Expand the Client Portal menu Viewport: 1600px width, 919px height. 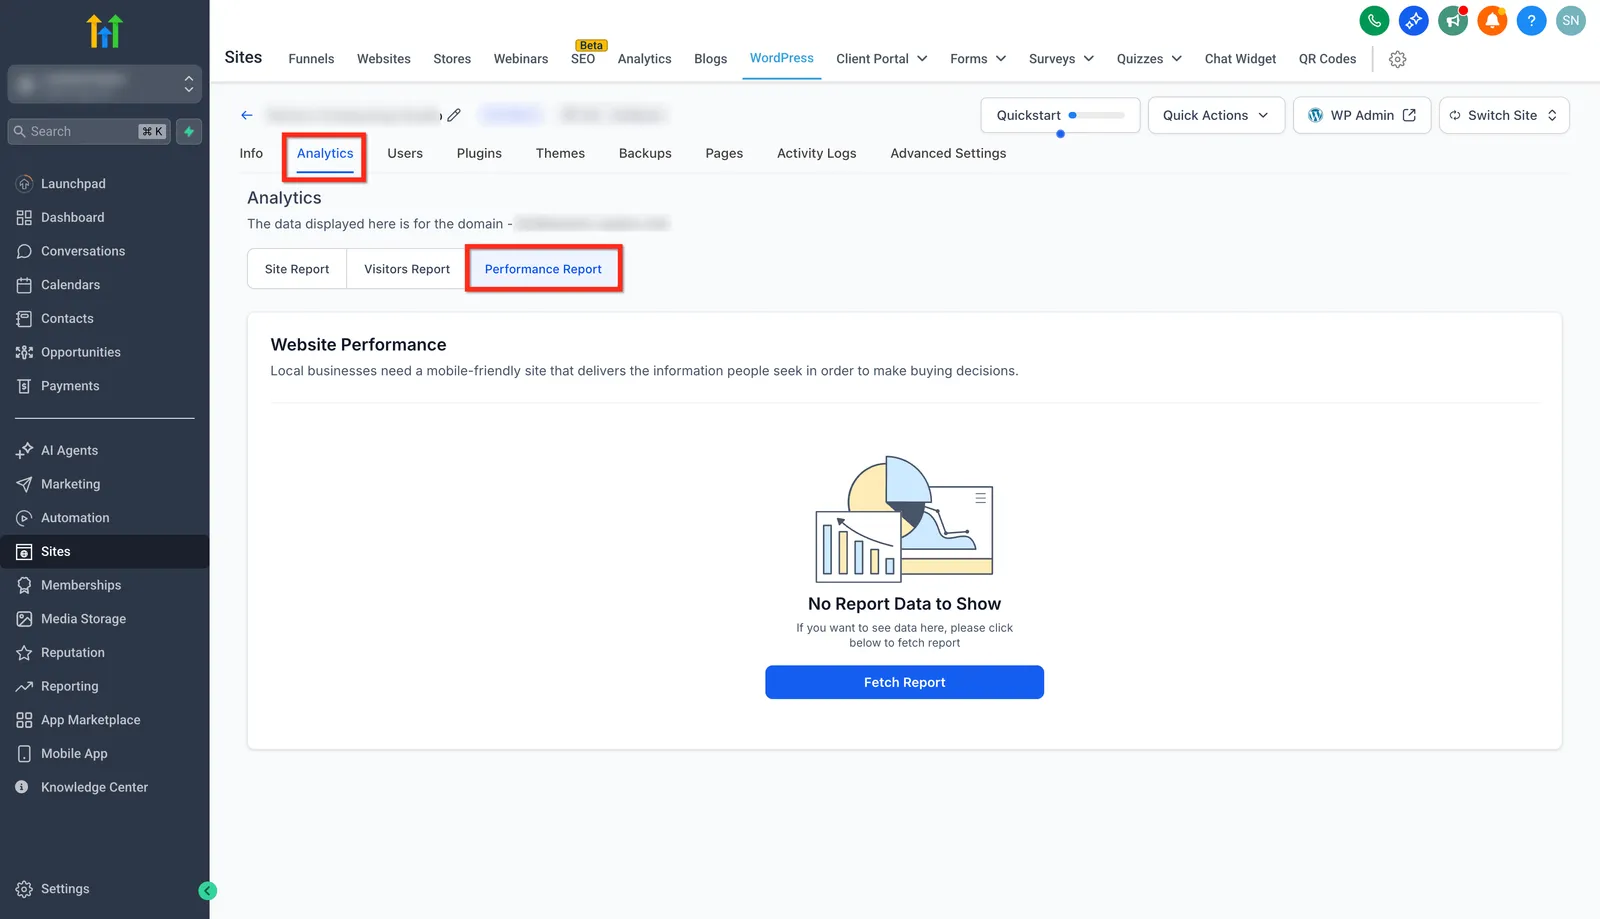882,59
